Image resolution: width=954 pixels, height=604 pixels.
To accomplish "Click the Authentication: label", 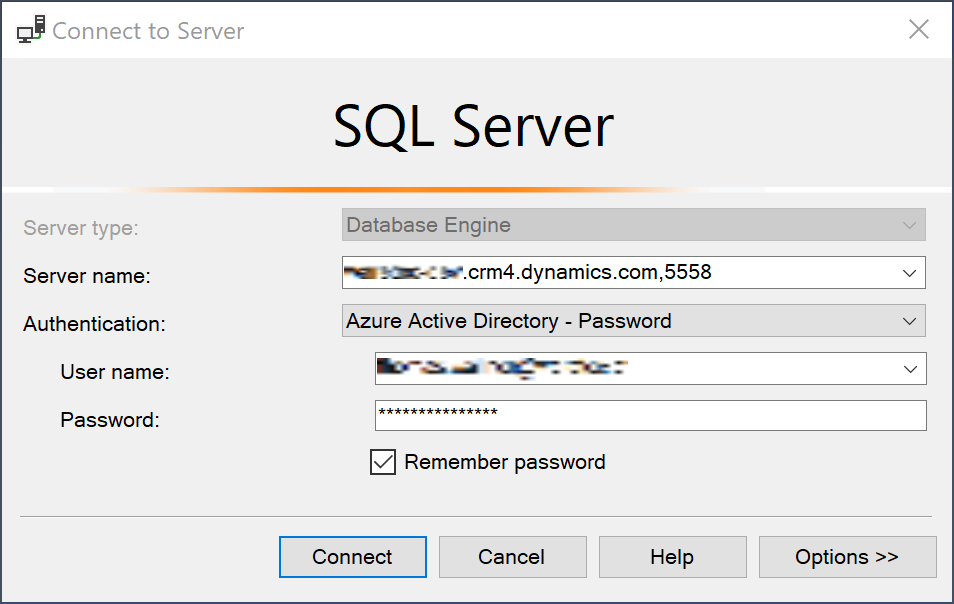I will pos(94,324).
